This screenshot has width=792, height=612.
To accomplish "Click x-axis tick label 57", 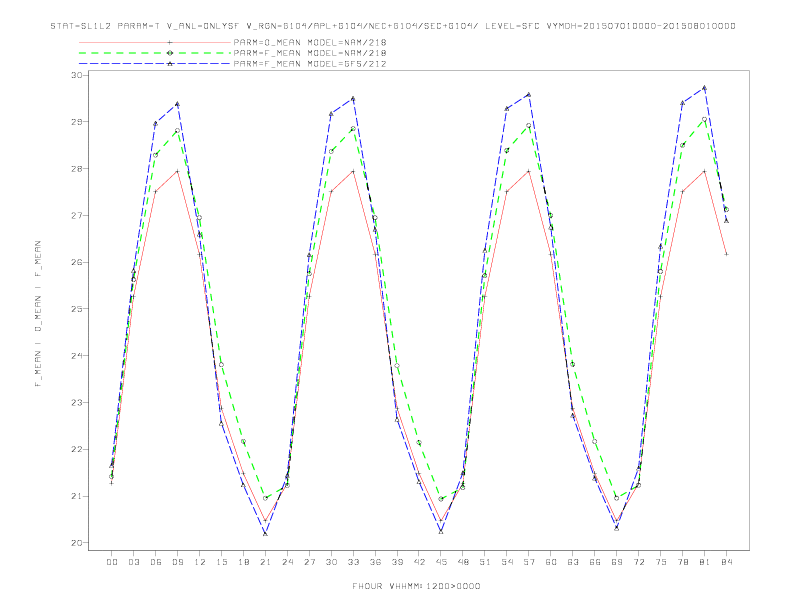I will point(529,562).
